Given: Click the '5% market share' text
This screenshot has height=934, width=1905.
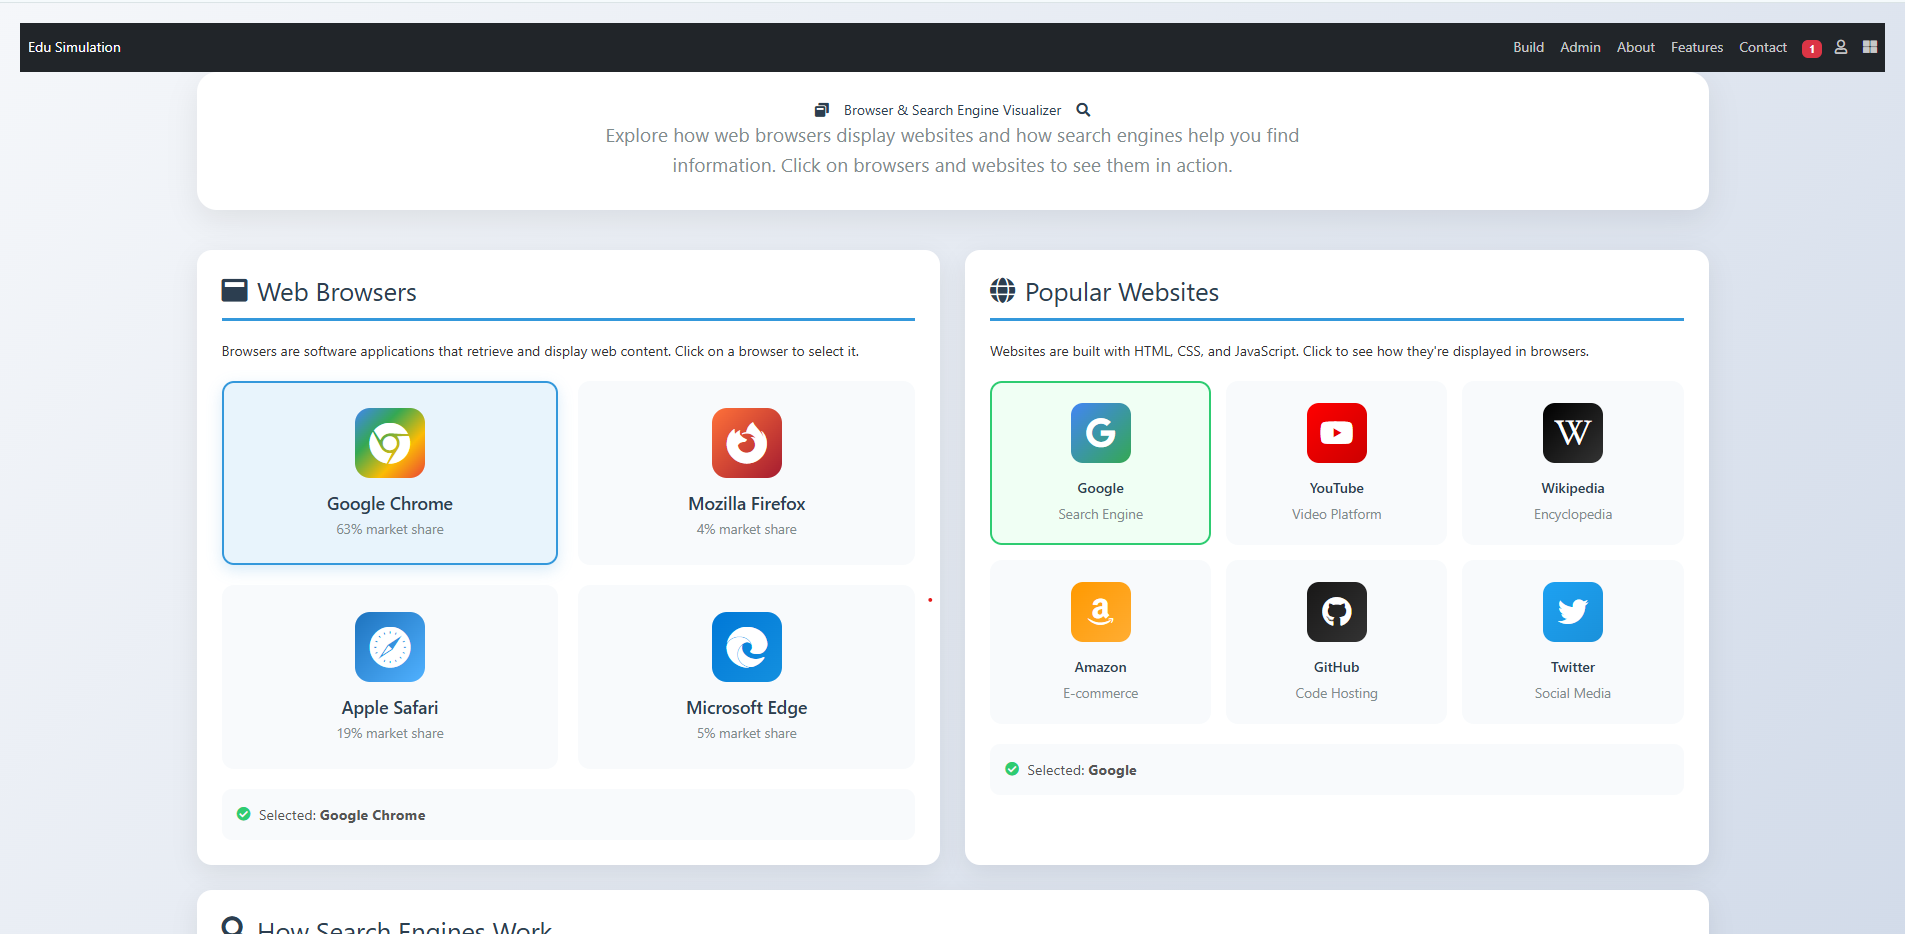Looking at the screenshot, I should pos(747,733).
